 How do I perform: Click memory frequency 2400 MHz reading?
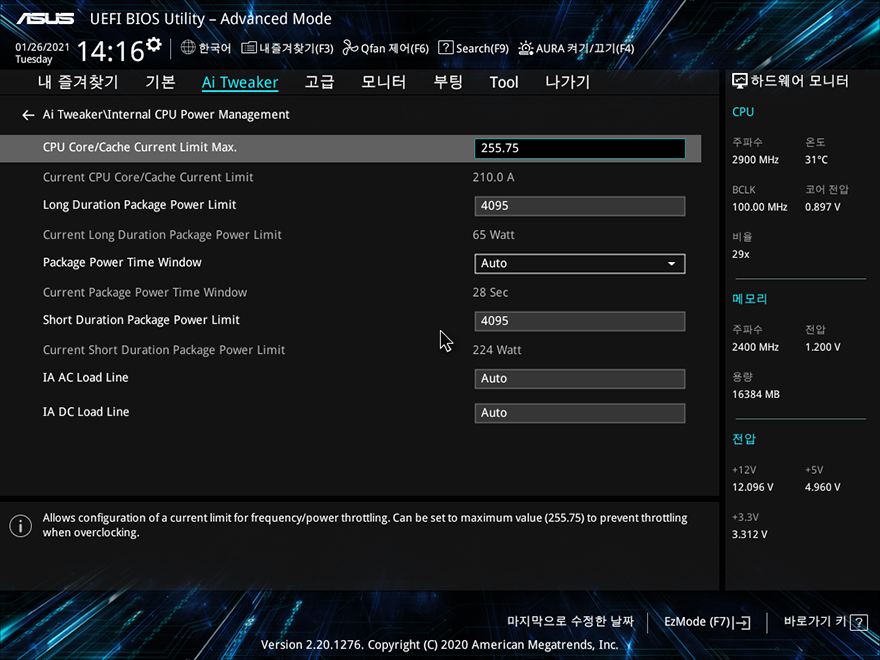[x=755, y=347]
